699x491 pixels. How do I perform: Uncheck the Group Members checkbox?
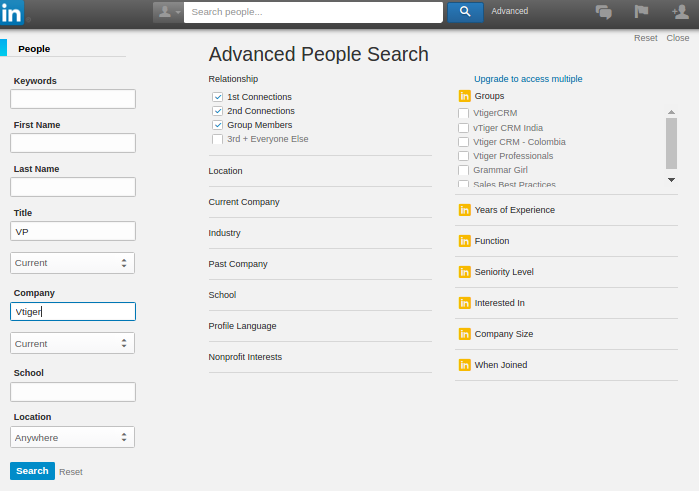click(217, 125)
